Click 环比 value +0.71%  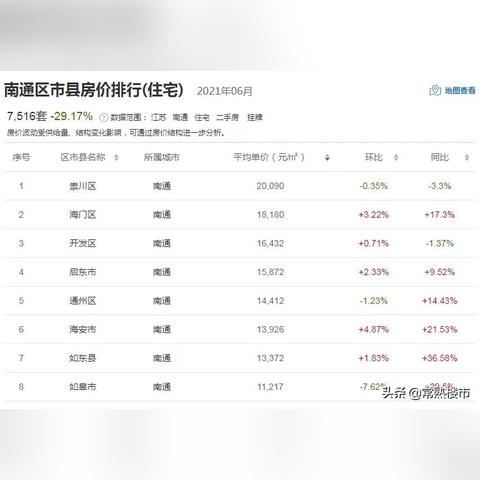374,243
